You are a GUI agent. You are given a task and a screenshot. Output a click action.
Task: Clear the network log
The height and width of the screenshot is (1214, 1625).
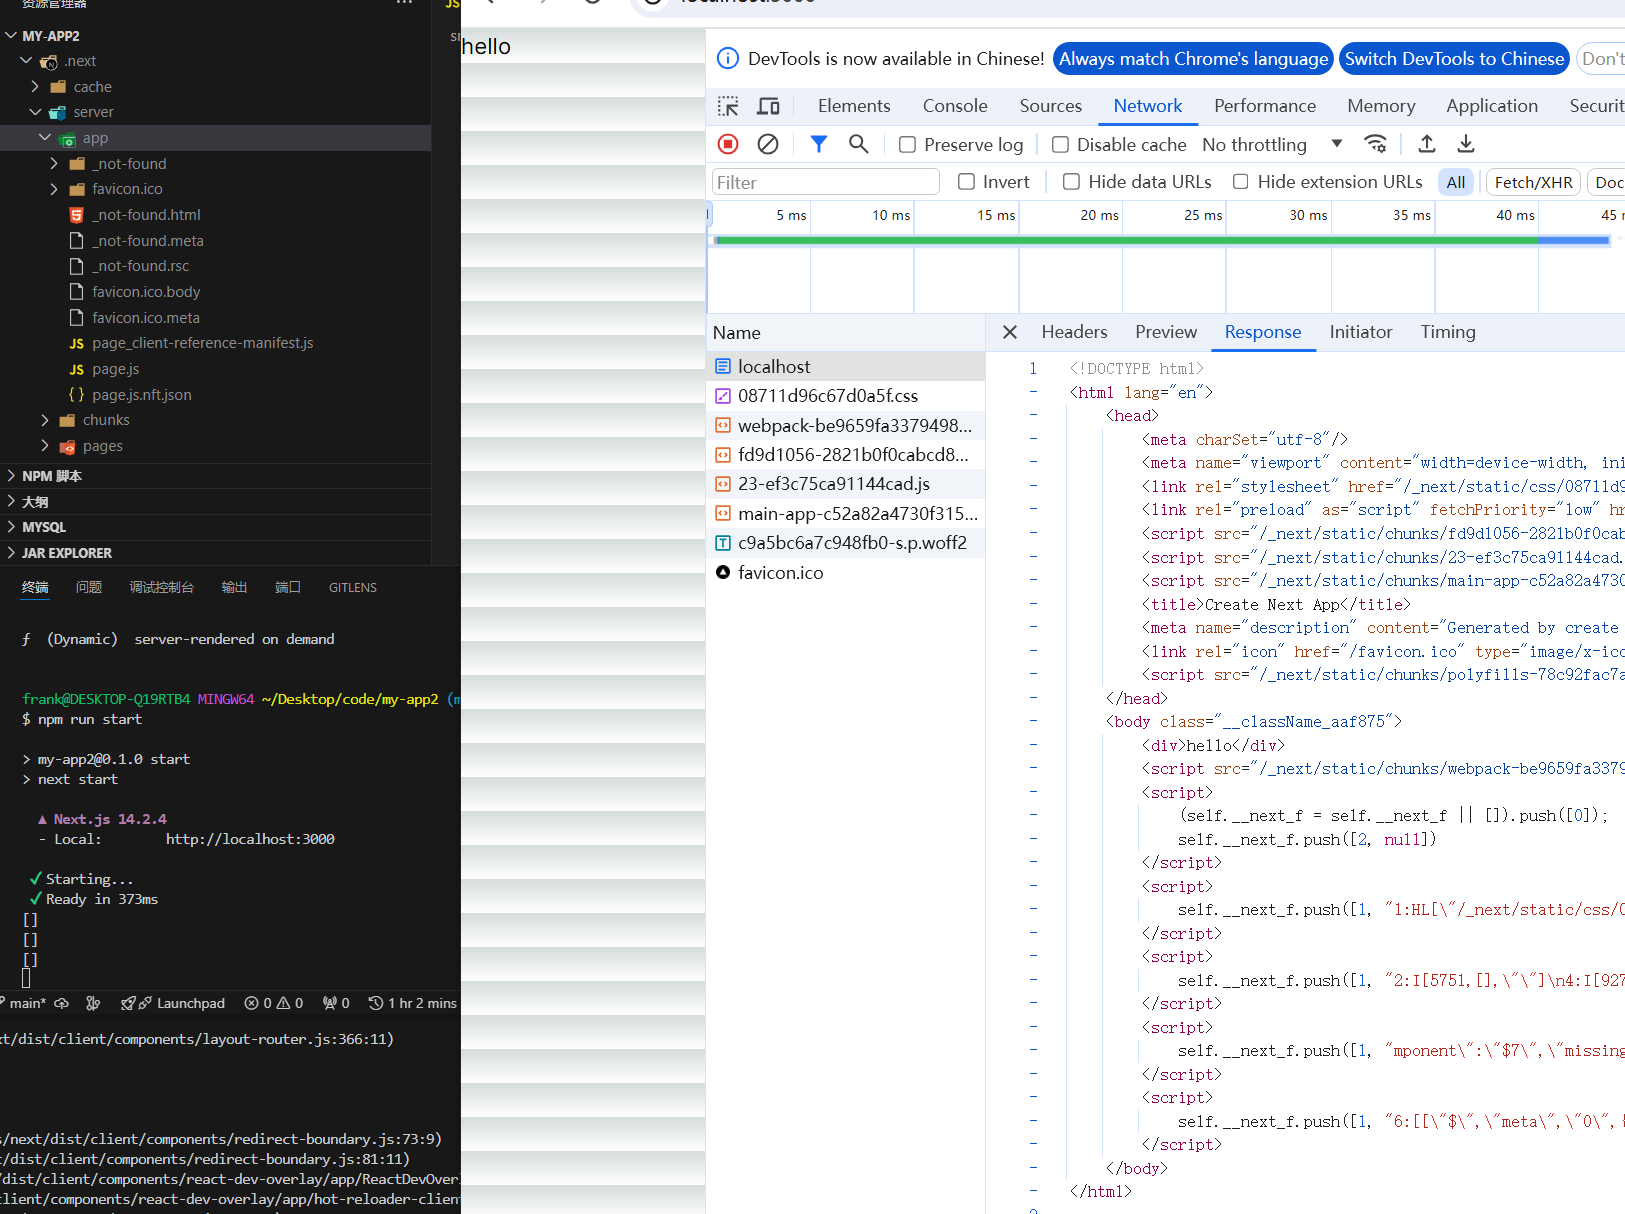768,144
